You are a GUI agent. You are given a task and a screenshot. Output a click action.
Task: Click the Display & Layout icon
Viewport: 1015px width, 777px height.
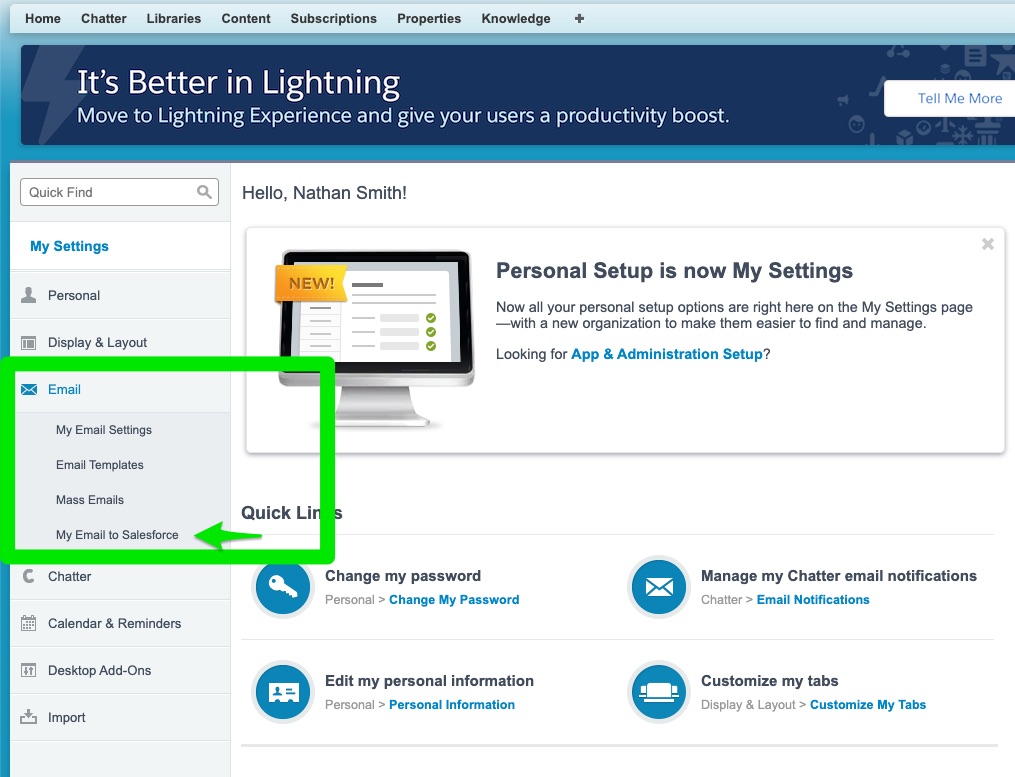tap(29, 342)
